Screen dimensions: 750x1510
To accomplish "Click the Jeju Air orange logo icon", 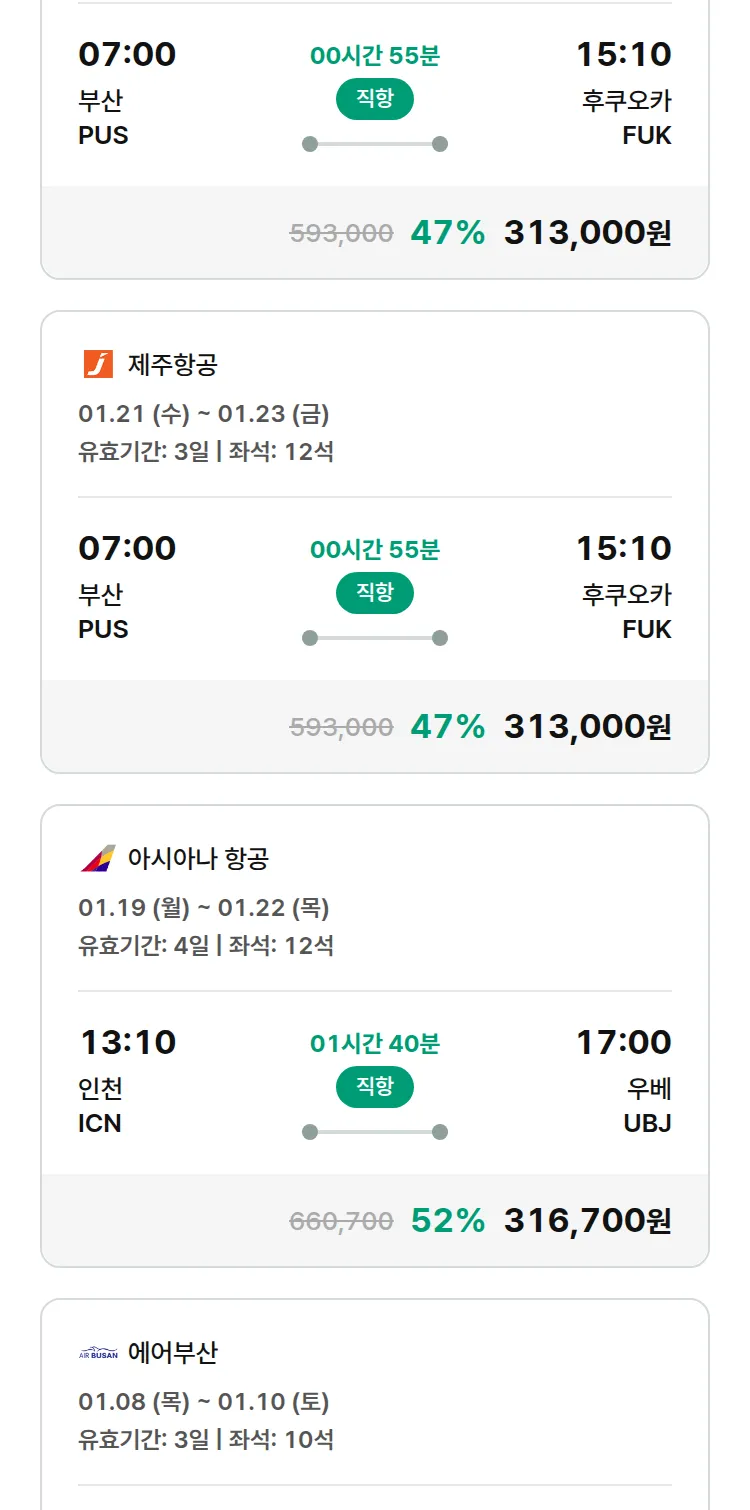I will [98, 364].
